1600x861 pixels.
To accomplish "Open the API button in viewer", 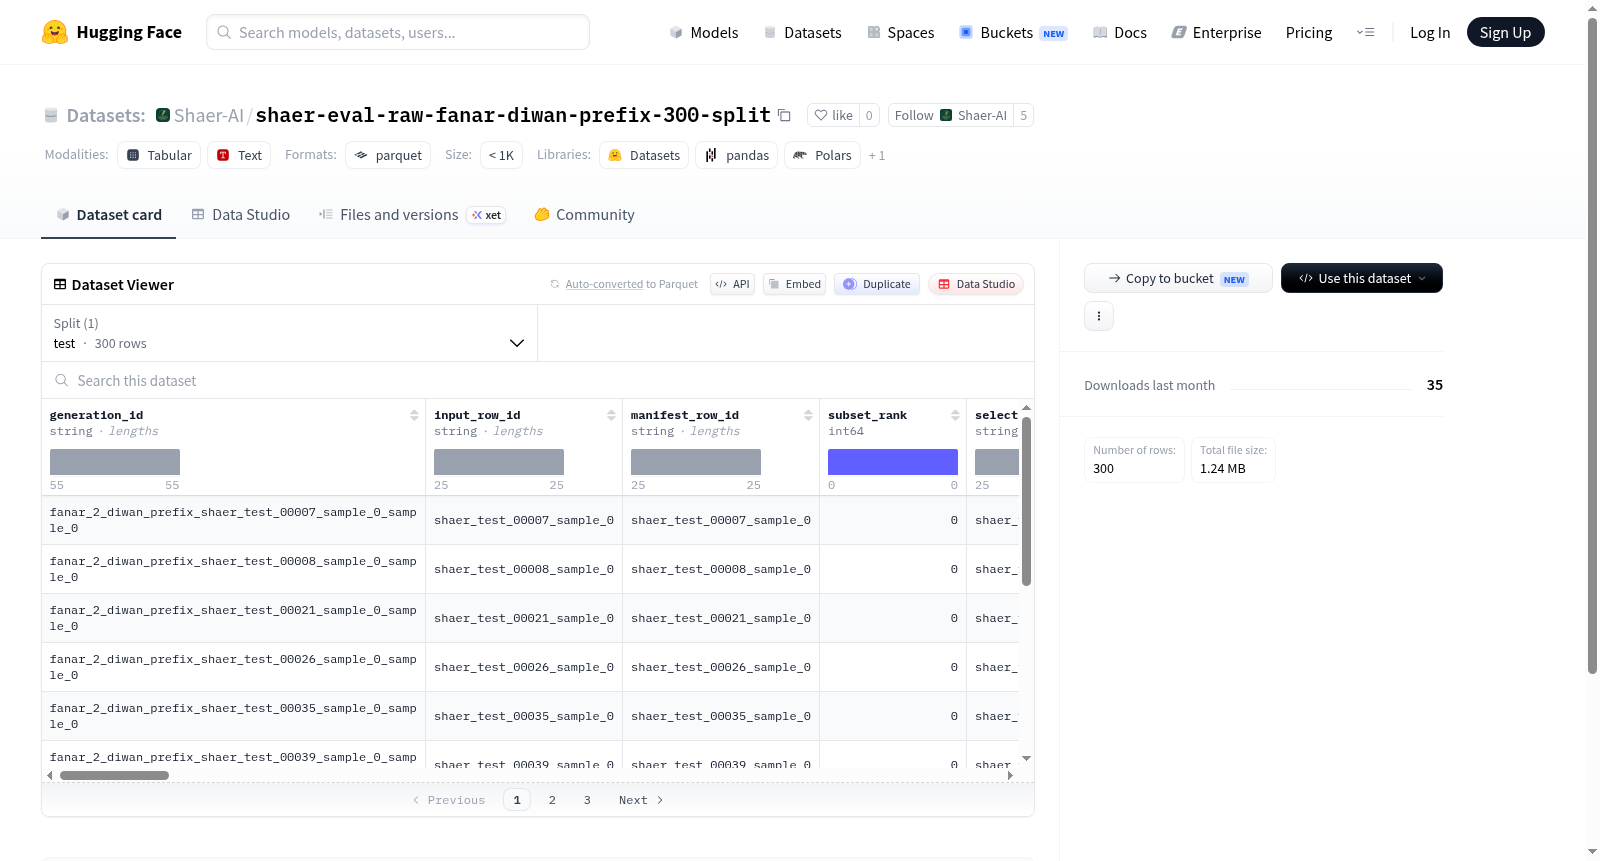I will (x=732, y=284).
